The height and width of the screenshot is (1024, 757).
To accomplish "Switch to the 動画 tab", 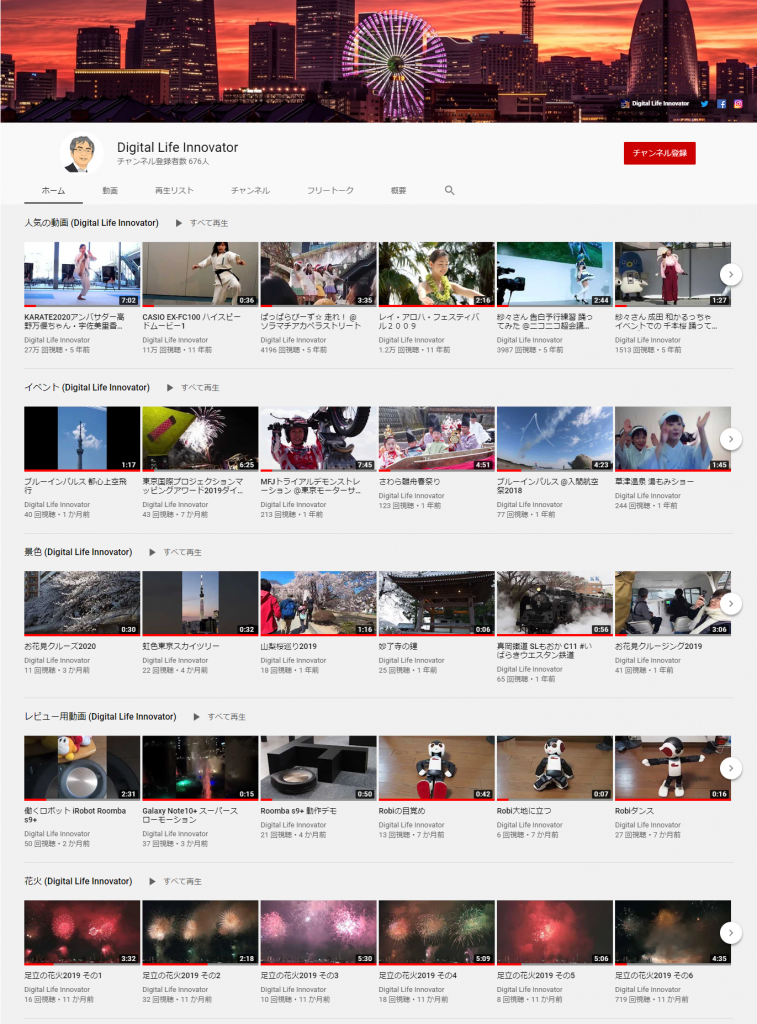I will point(110,190).
